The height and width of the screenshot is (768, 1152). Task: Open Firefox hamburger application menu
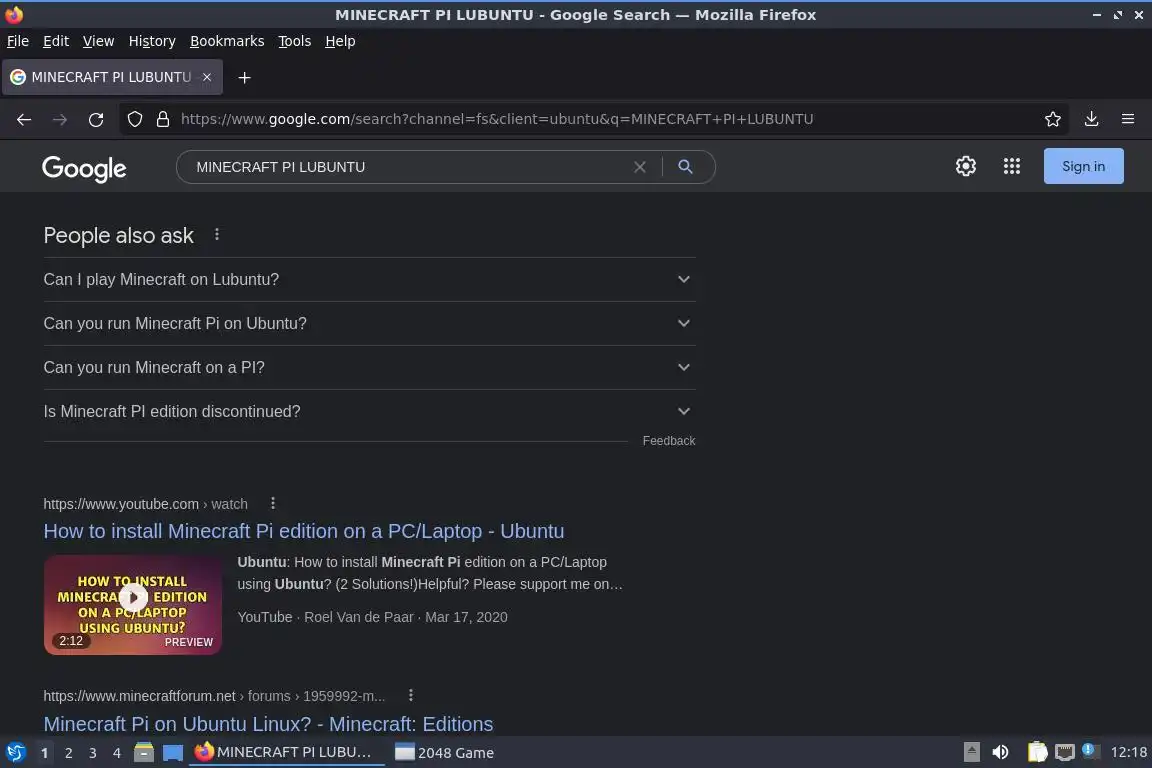tap(1128, 119)
